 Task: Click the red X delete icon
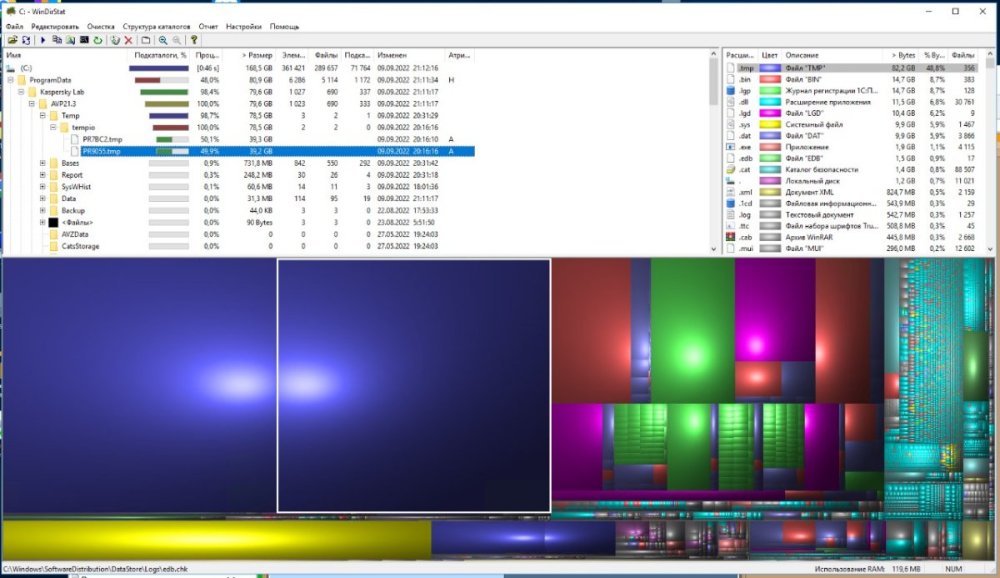[x=128, y=40]
